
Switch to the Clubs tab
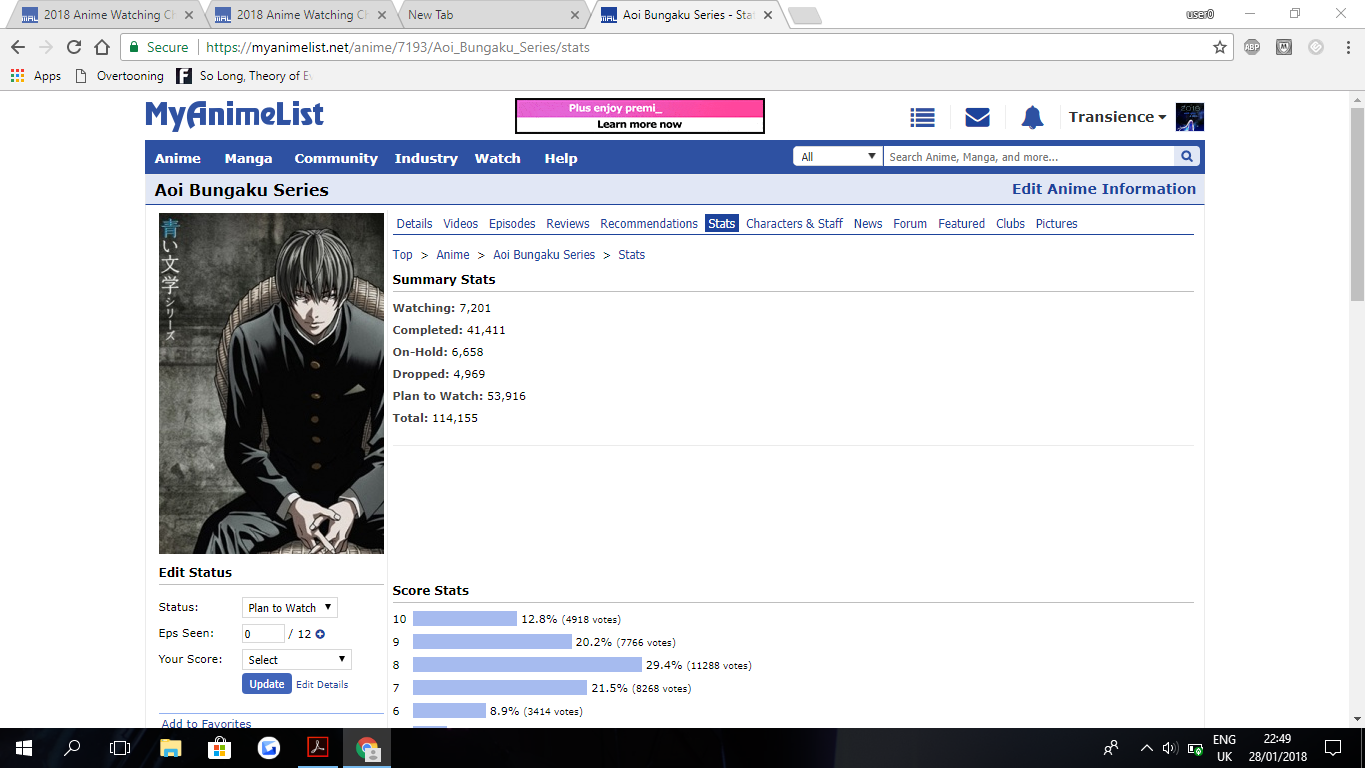point(1010,224)
